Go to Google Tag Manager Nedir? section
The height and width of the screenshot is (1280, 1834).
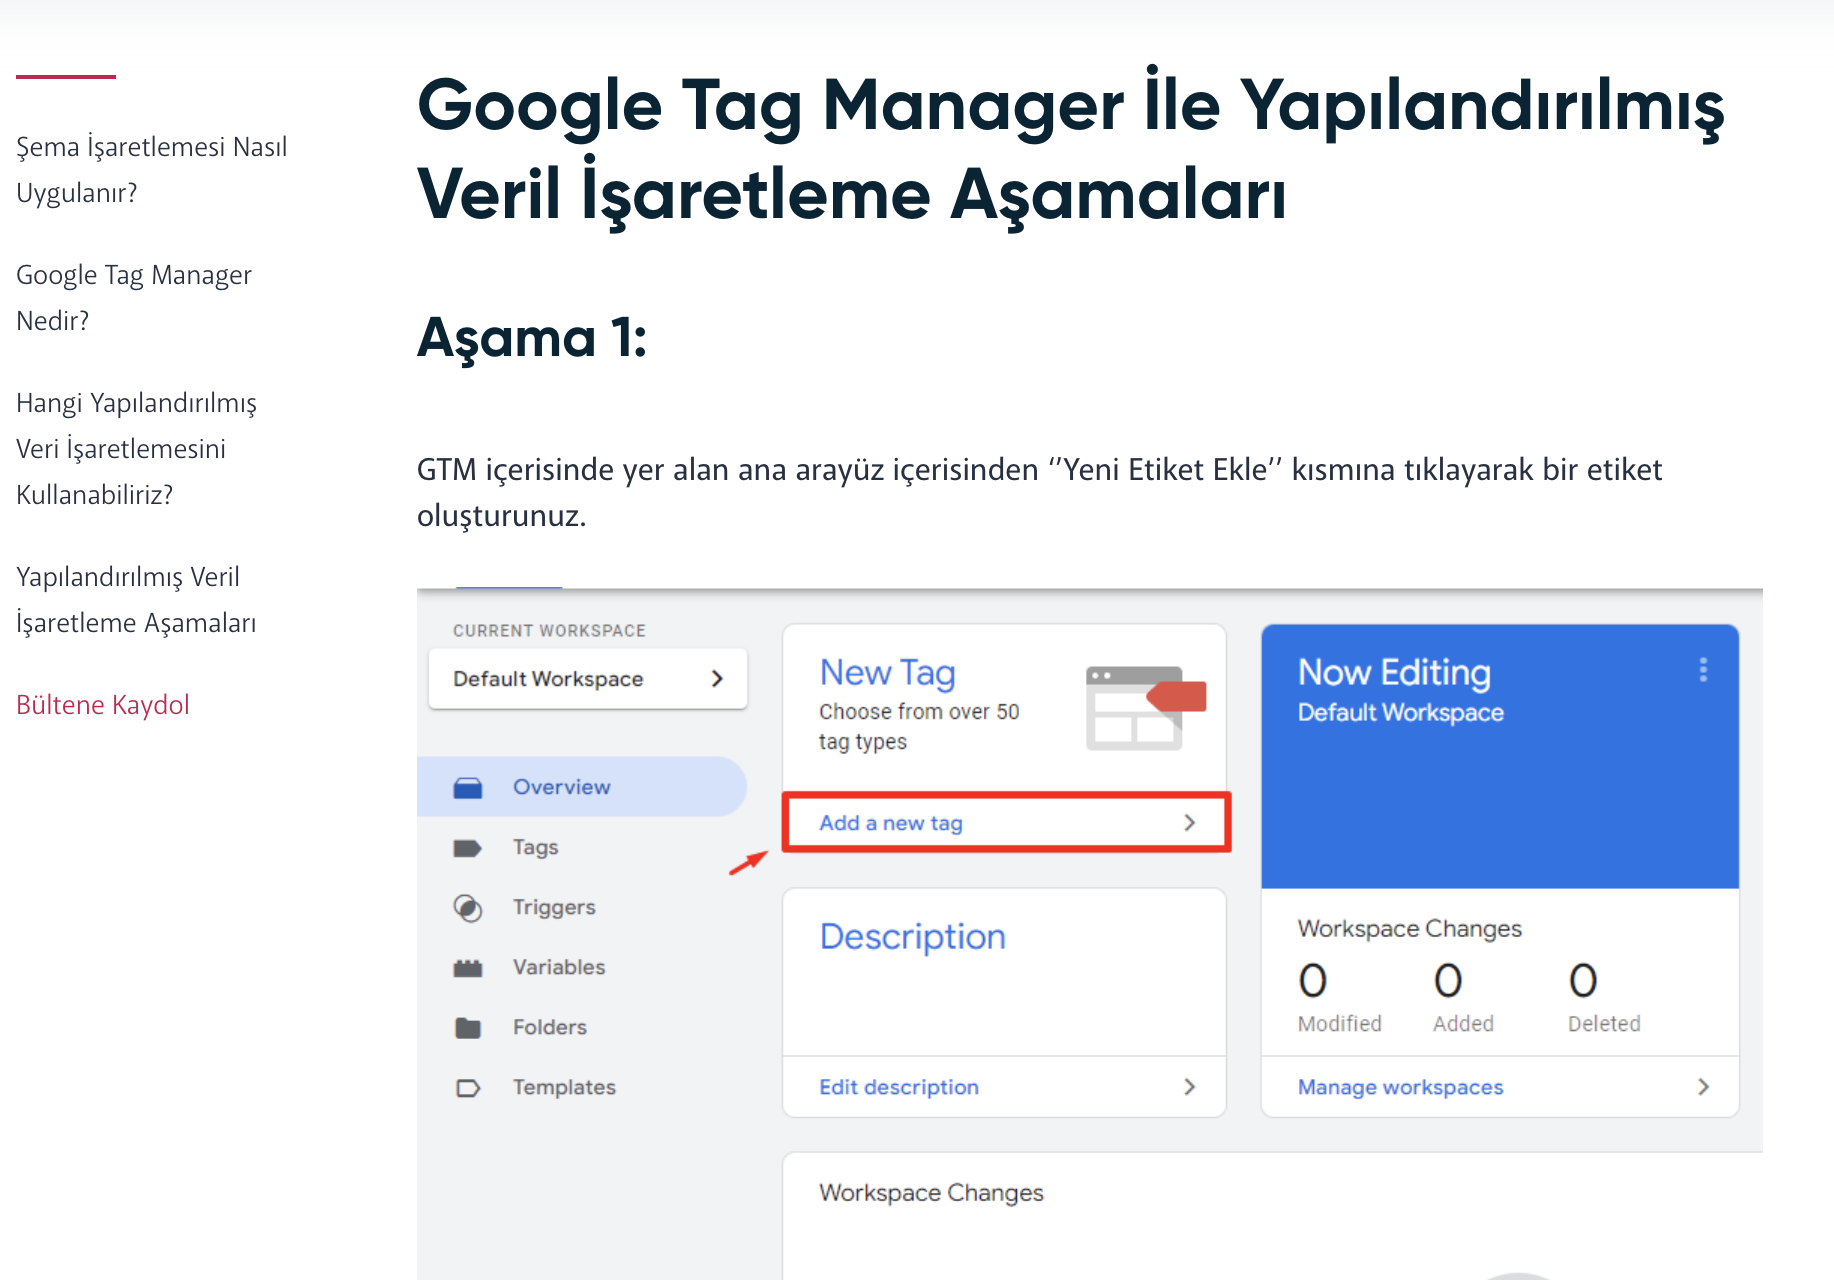134,298
